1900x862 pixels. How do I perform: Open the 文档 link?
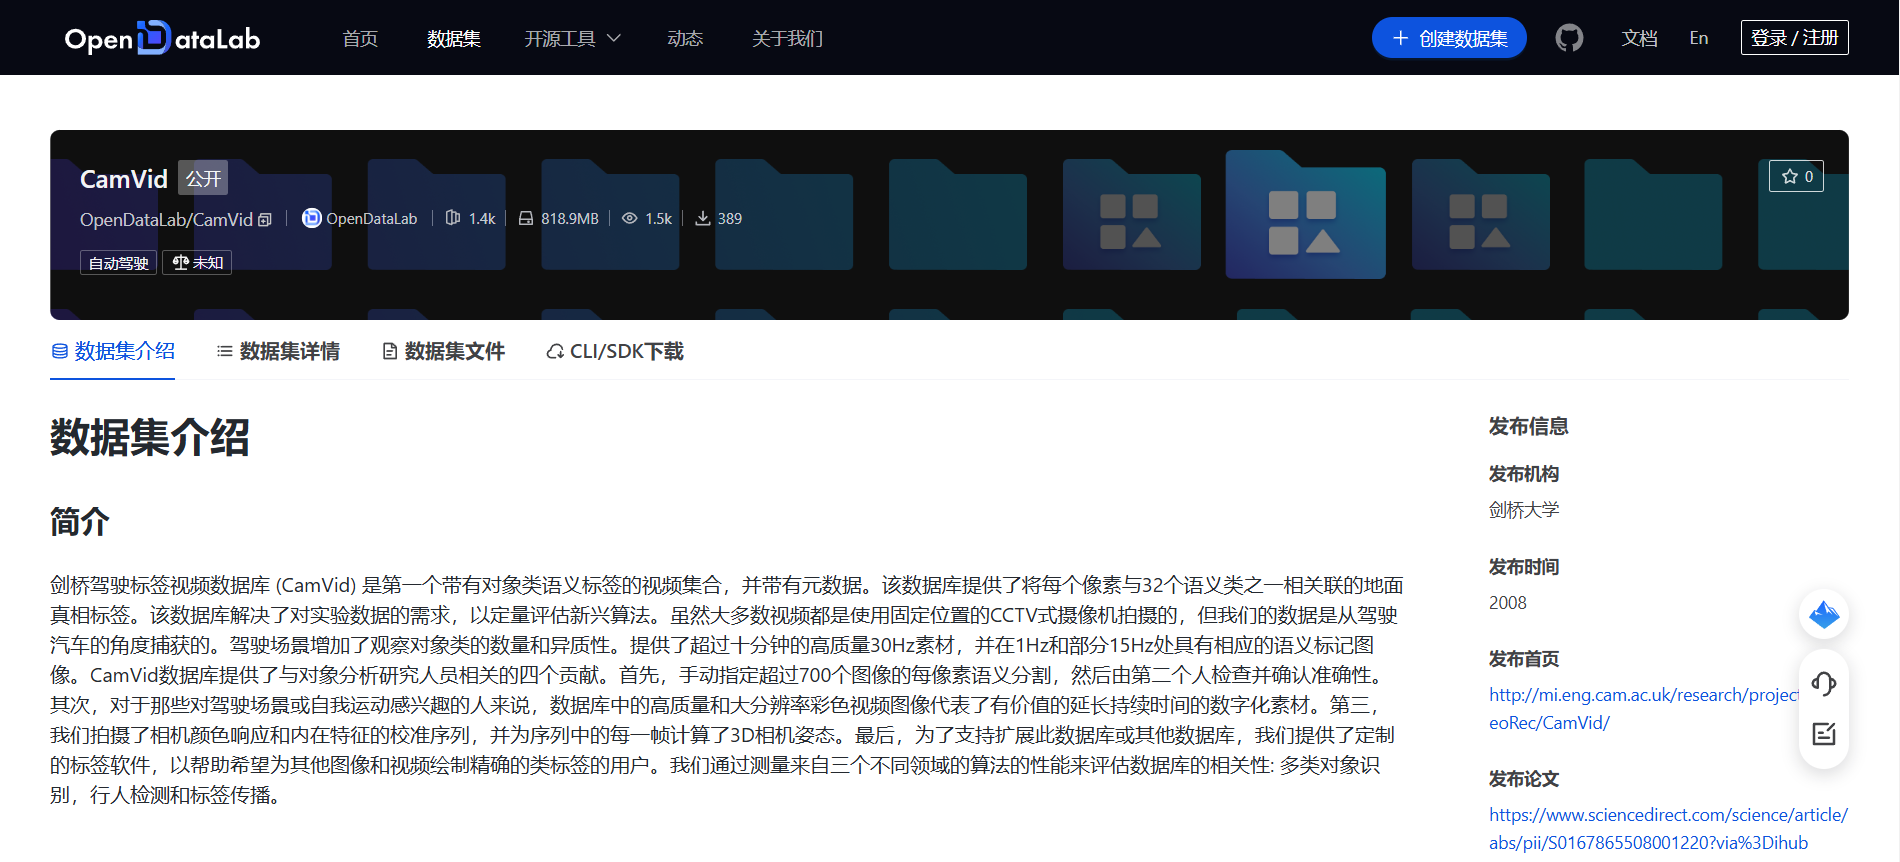(1640, 38)
